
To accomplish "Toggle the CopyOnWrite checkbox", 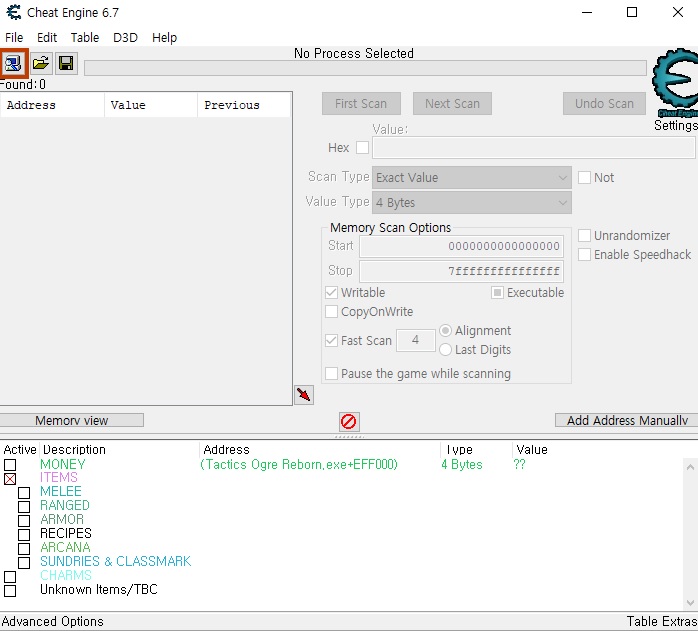I will [331, 312].
